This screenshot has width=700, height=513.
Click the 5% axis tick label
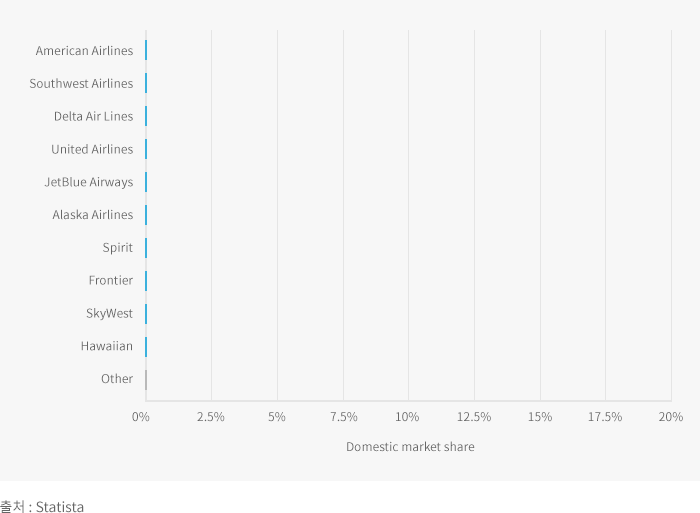277,417
